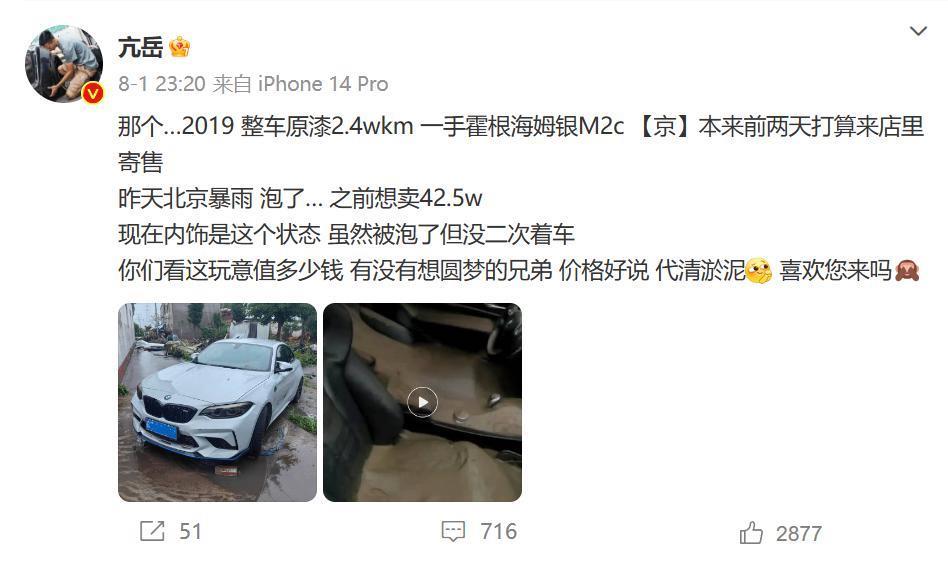Click the repost share icon
The width and height of the screenshot is (948, 567).
(x=152, y=531)
